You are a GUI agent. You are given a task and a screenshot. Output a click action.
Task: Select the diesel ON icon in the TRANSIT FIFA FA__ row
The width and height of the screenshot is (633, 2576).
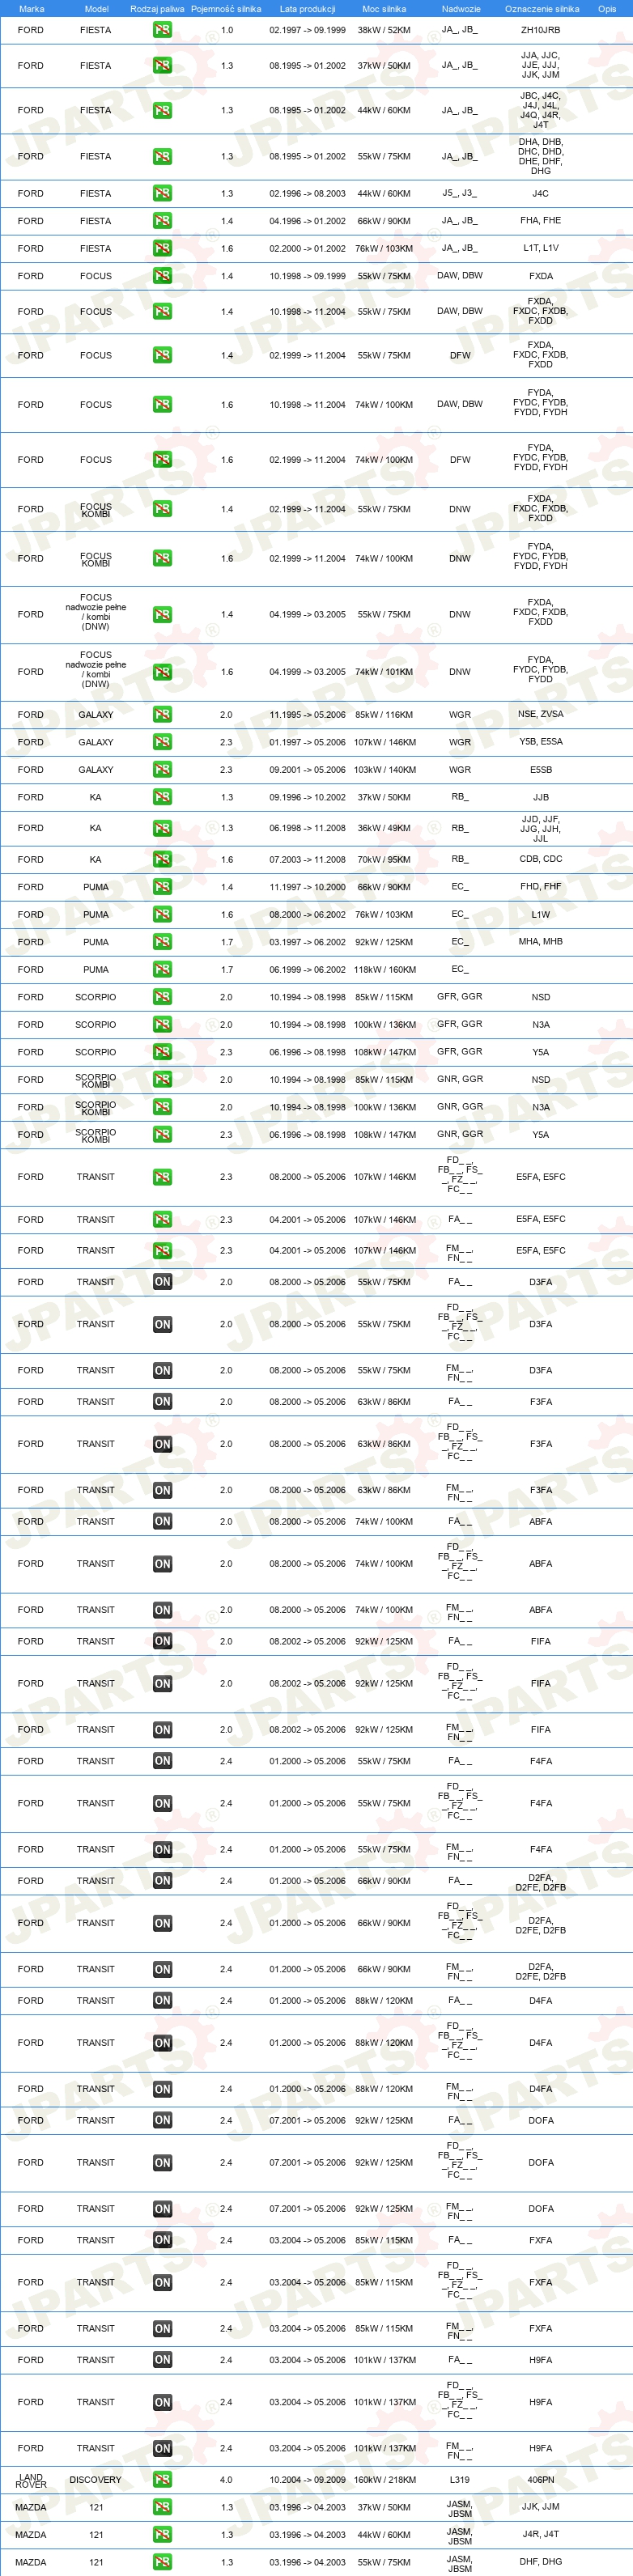(162, 1641)
